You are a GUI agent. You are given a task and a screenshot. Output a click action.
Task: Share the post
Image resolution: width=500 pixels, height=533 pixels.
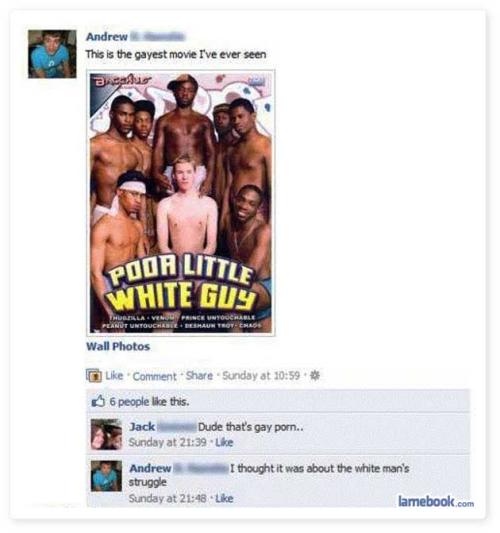coord(199,376)
